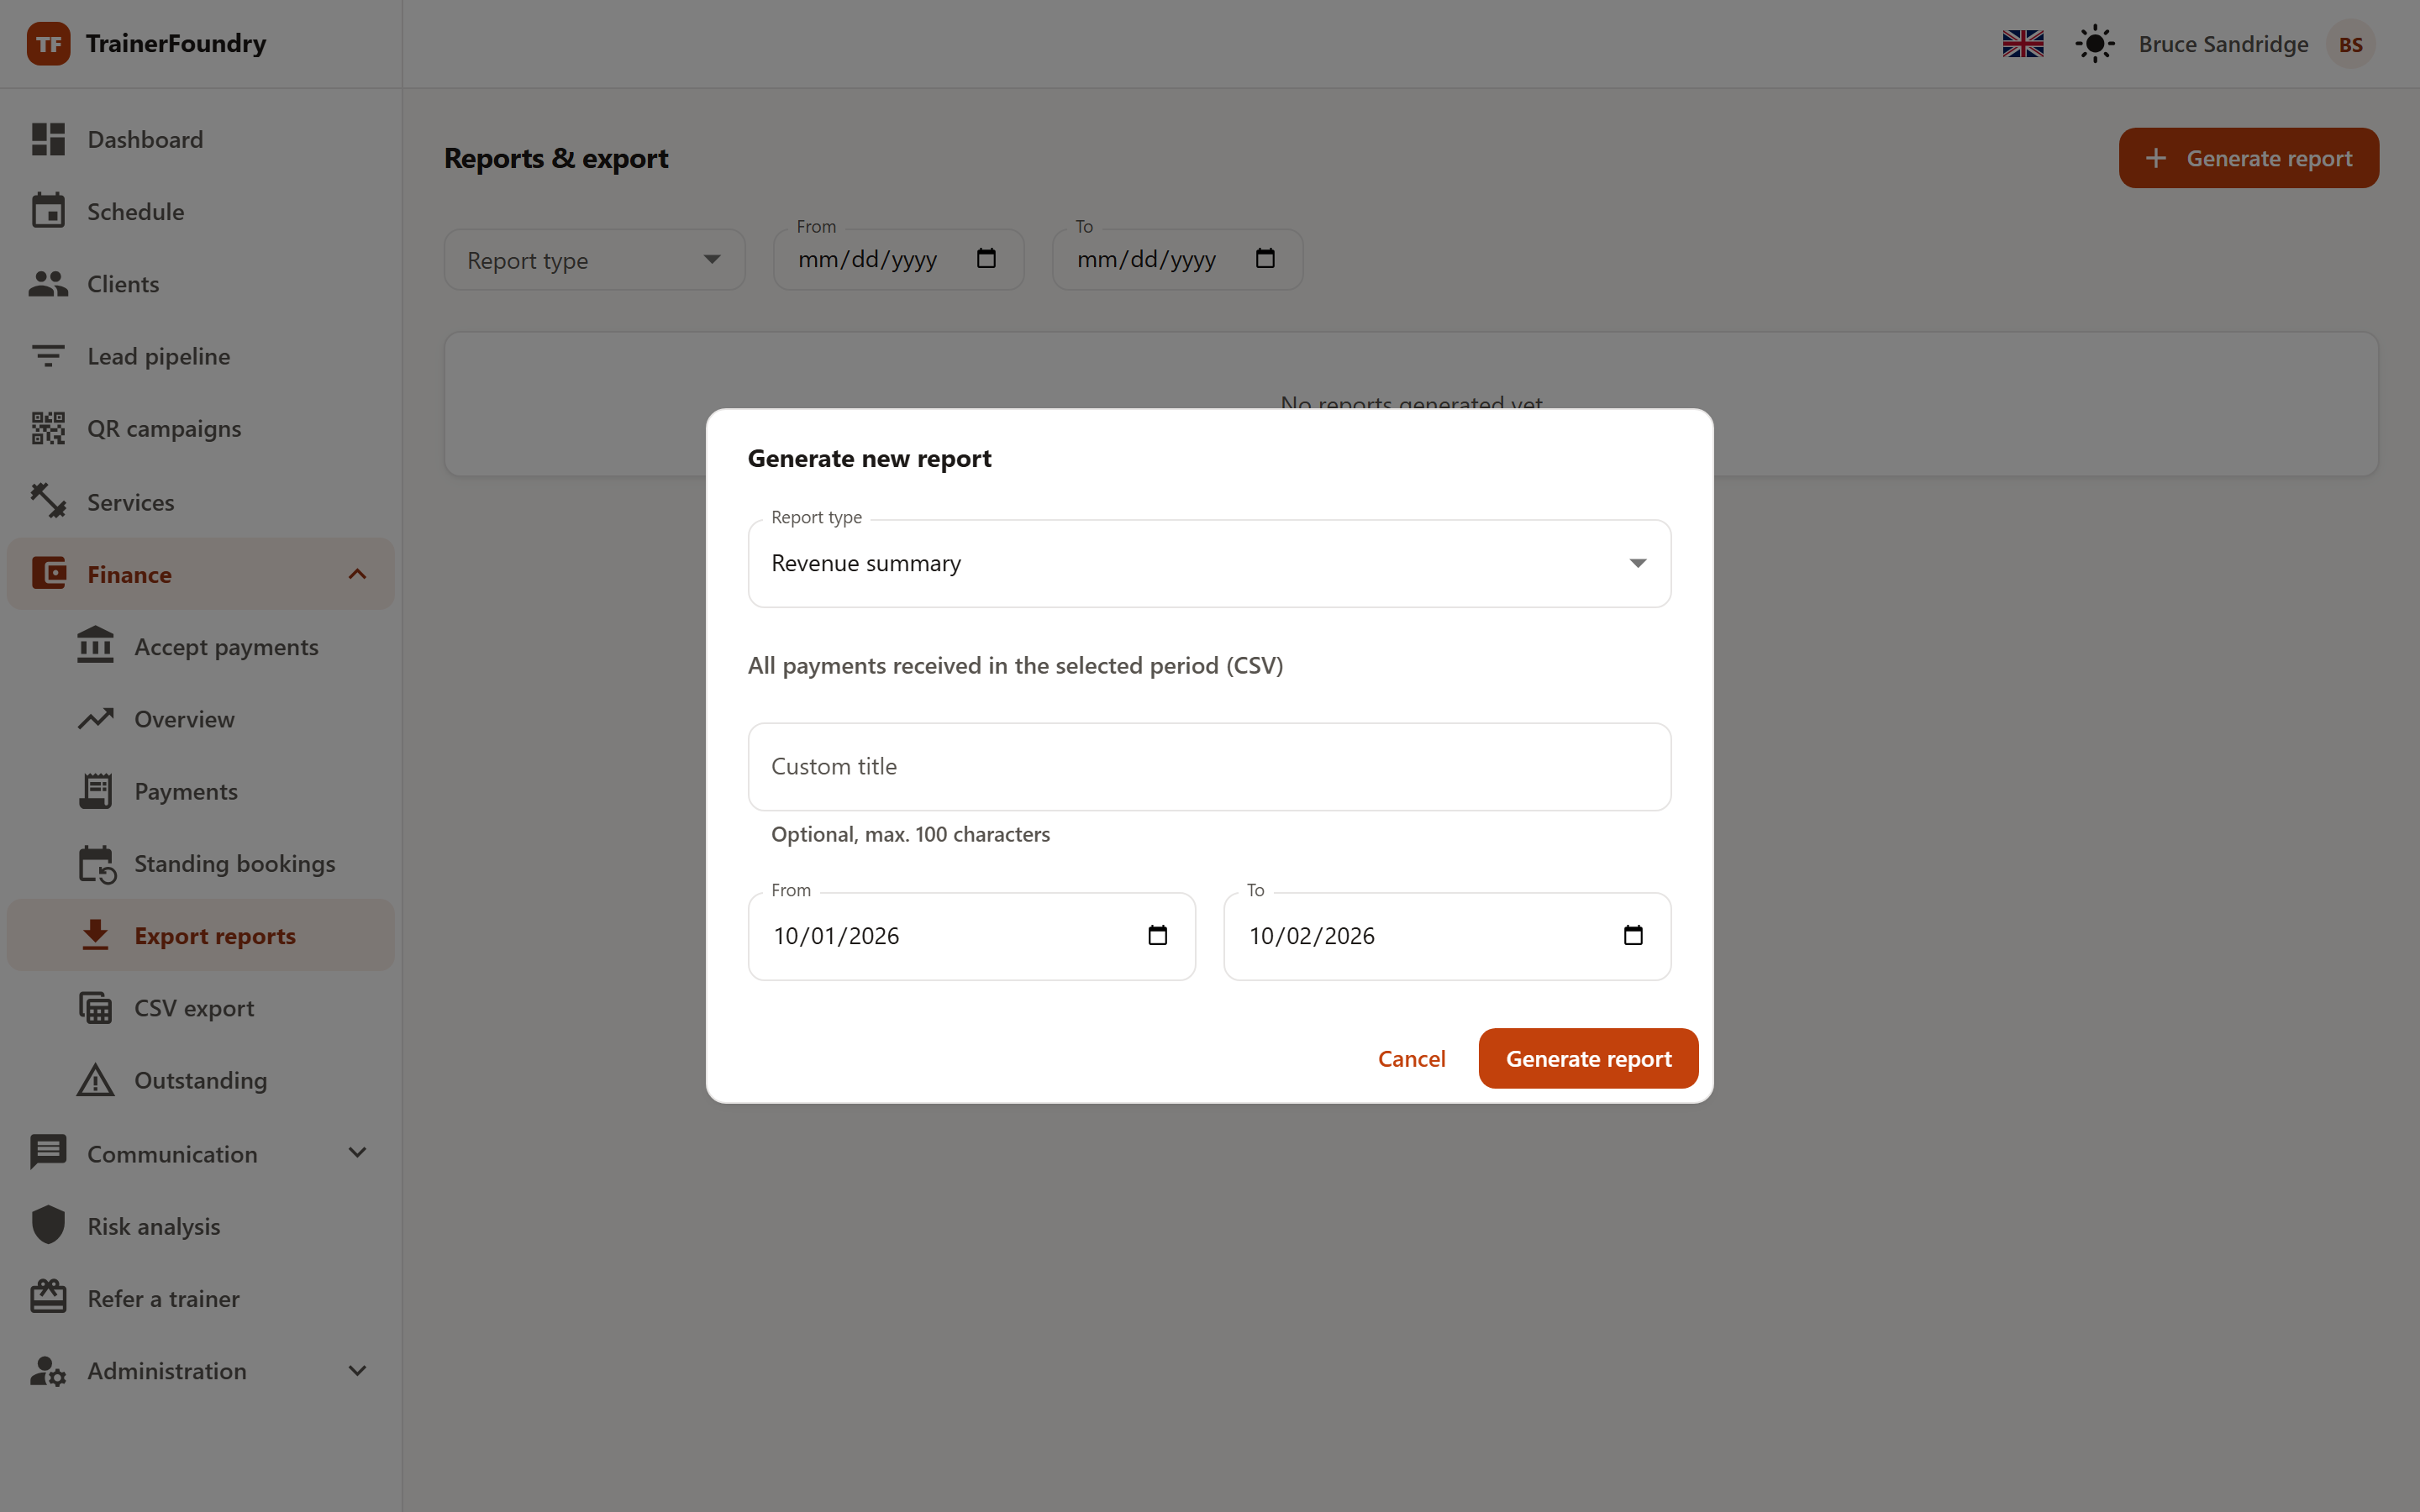2420x1512 pixels.
Task: Open CSV export menu item
Action: (x=200, y=1008)
